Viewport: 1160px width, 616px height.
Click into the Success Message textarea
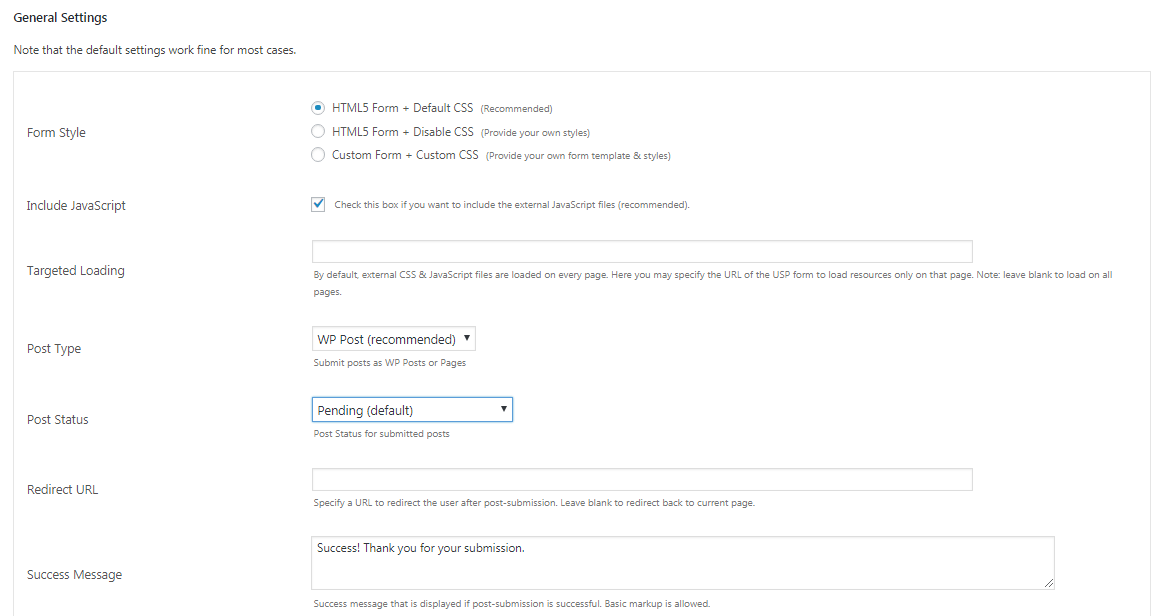683,563
